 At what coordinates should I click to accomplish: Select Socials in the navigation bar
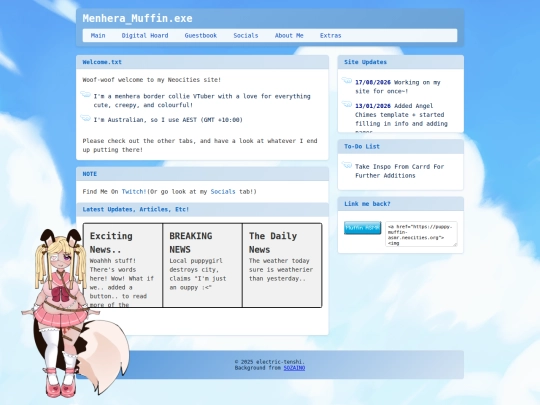pos(246,35)
